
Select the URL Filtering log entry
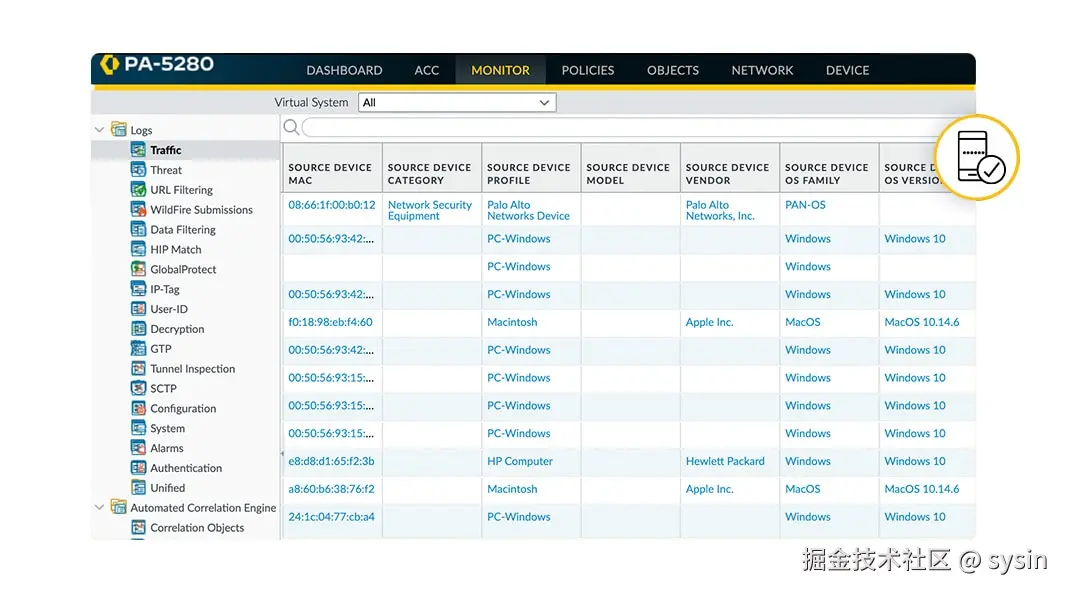coord(182,189)
